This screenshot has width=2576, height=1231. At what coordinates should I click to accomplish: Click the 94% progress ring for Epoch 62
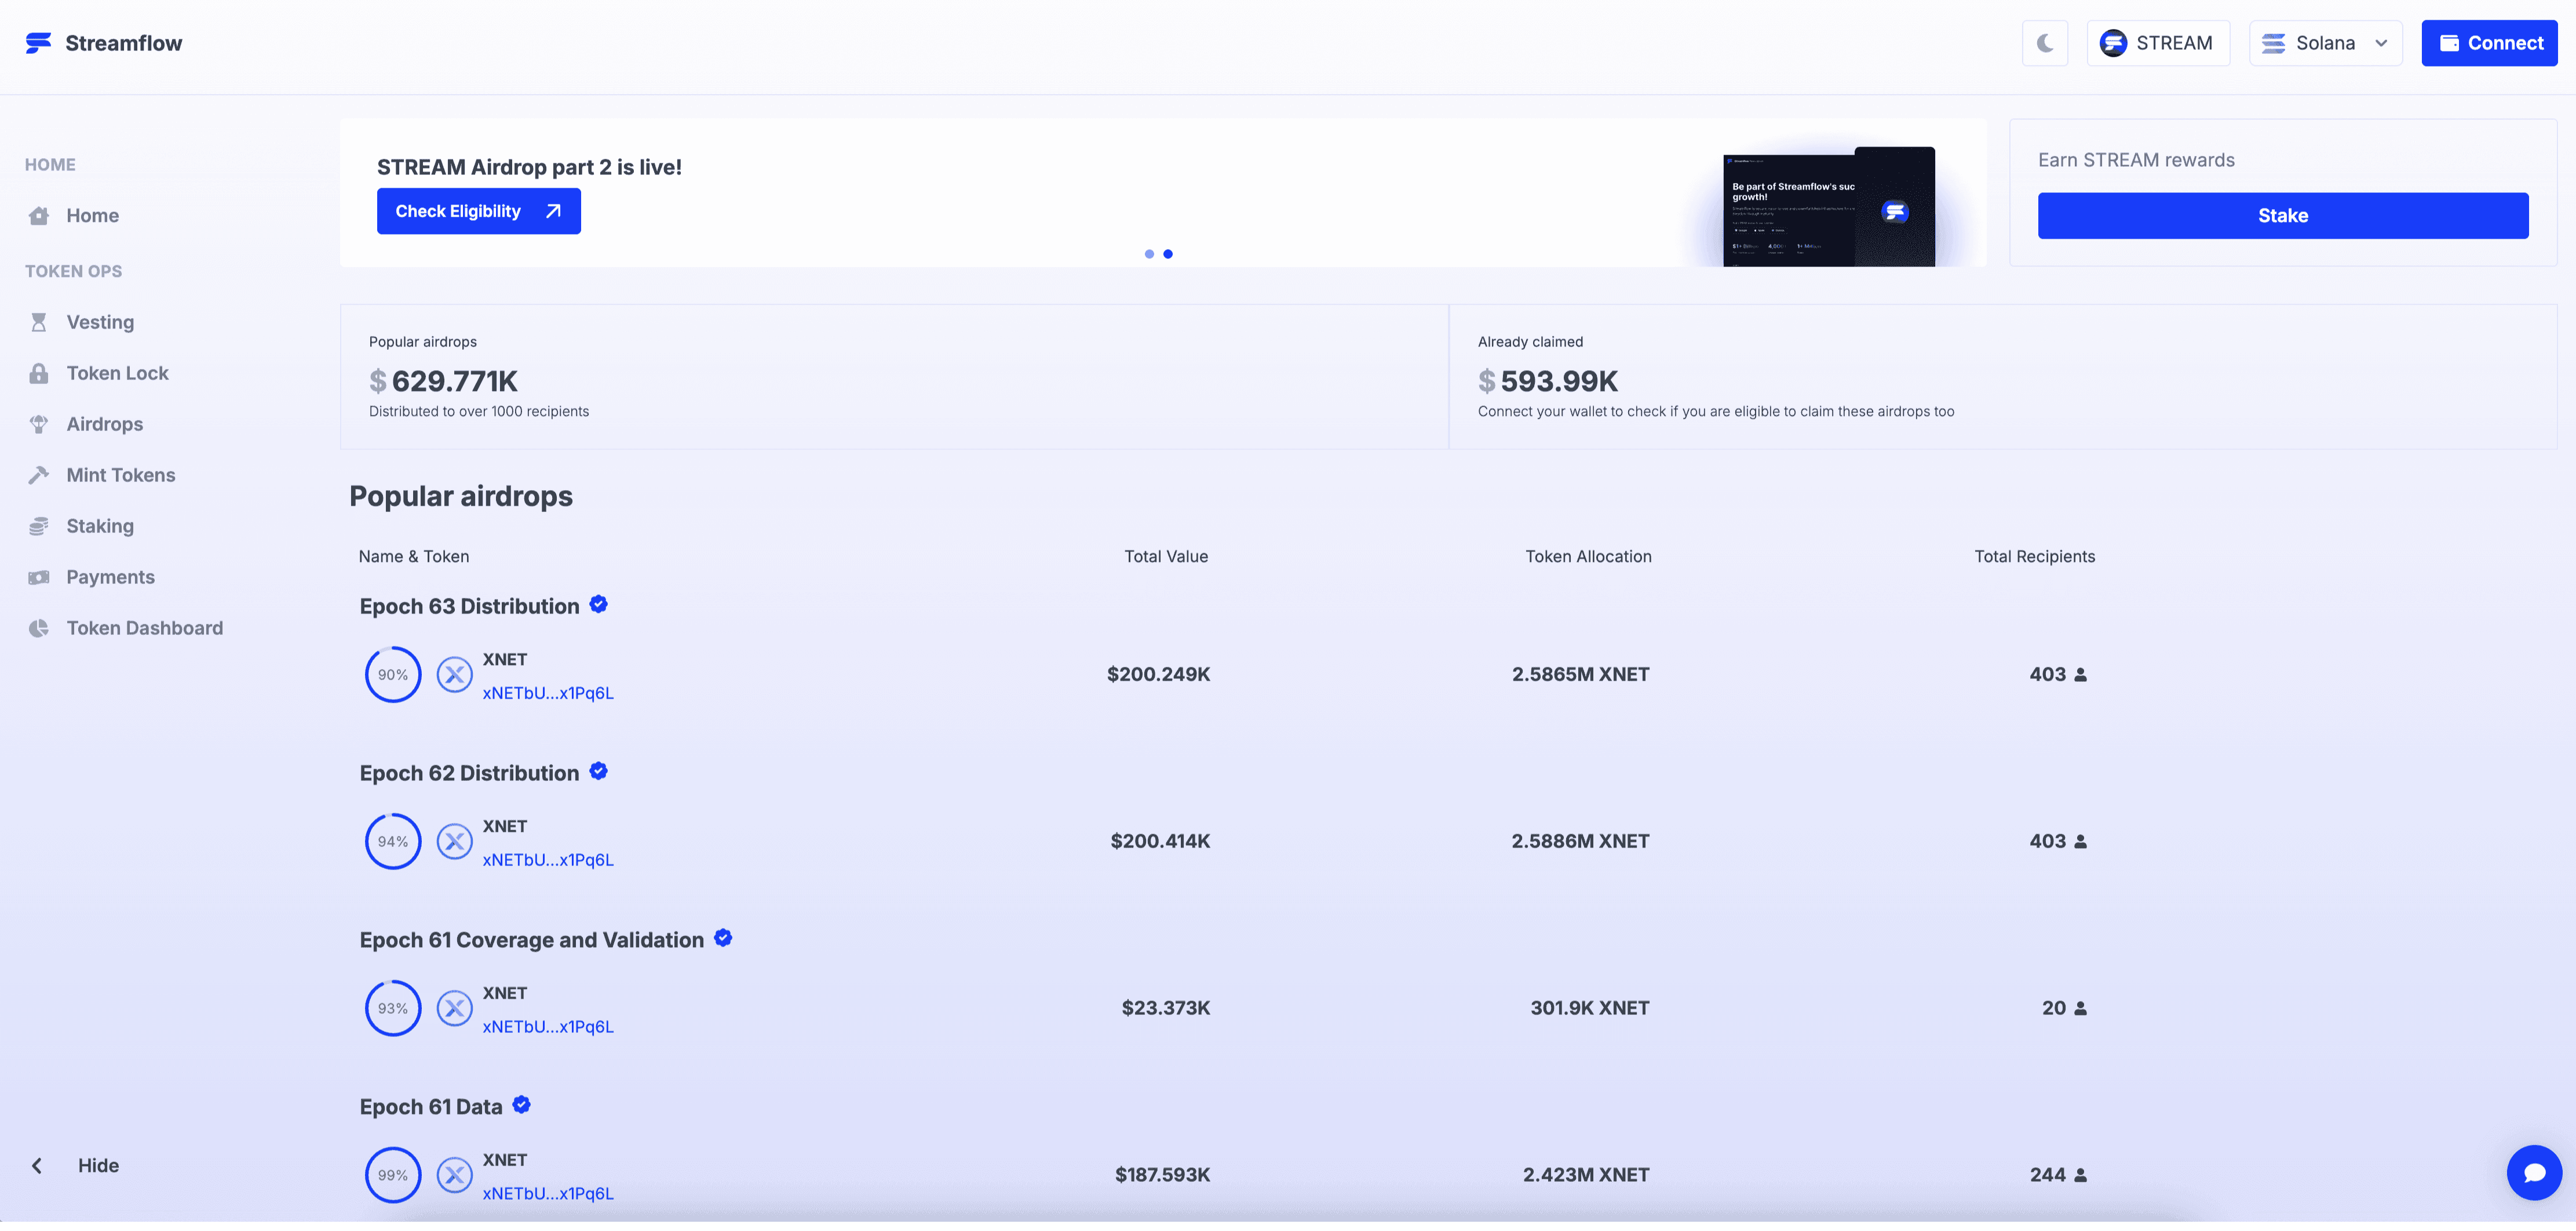pos(393,841)
